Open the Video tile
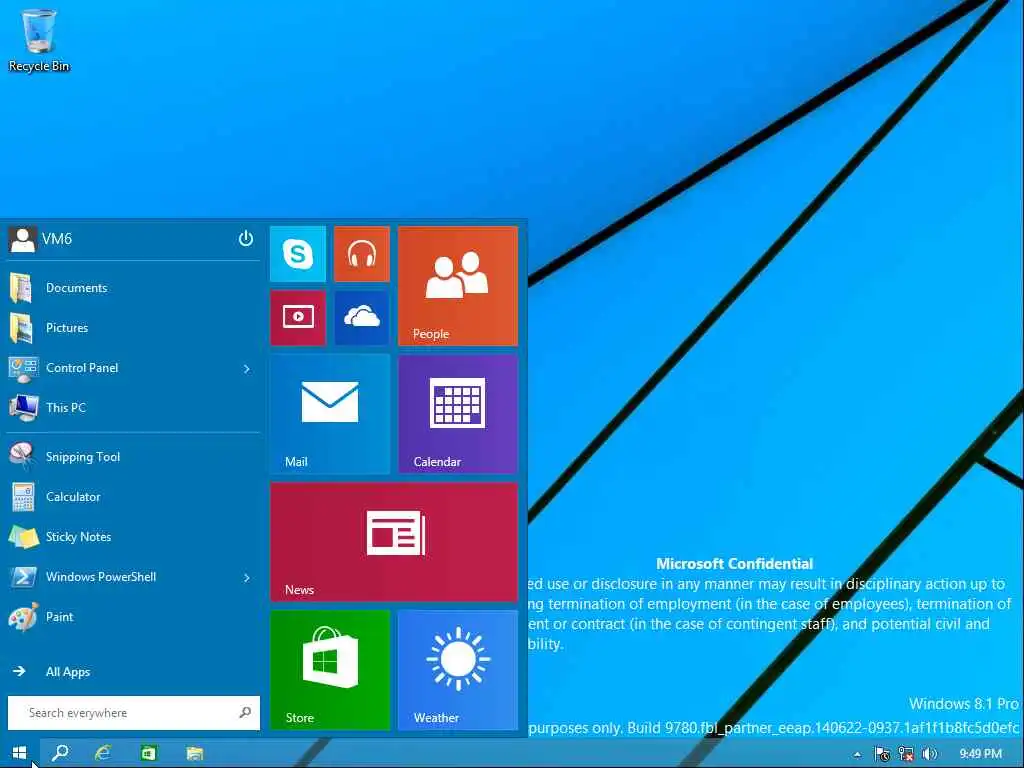The image size is (1024, 768). tap(298, 317)
